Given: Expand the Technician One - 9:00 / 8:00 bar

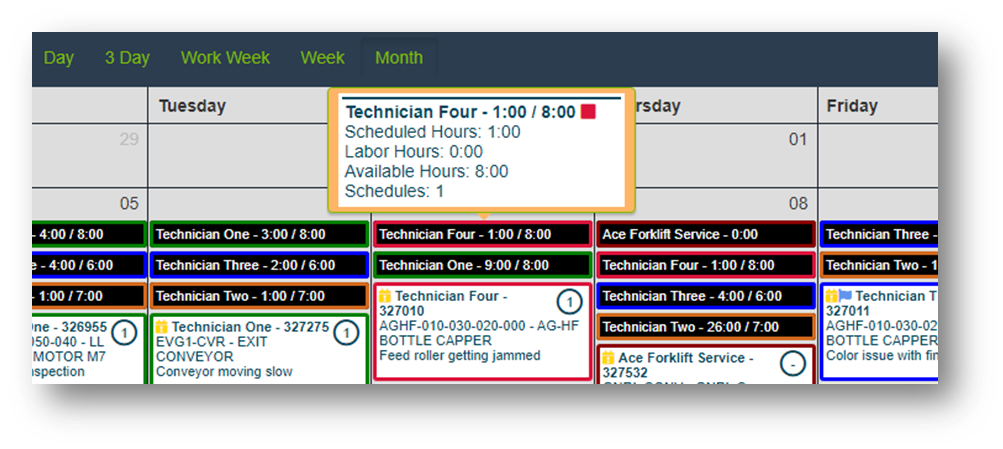Looking at the screenshot, I should [x=482, y=265].
